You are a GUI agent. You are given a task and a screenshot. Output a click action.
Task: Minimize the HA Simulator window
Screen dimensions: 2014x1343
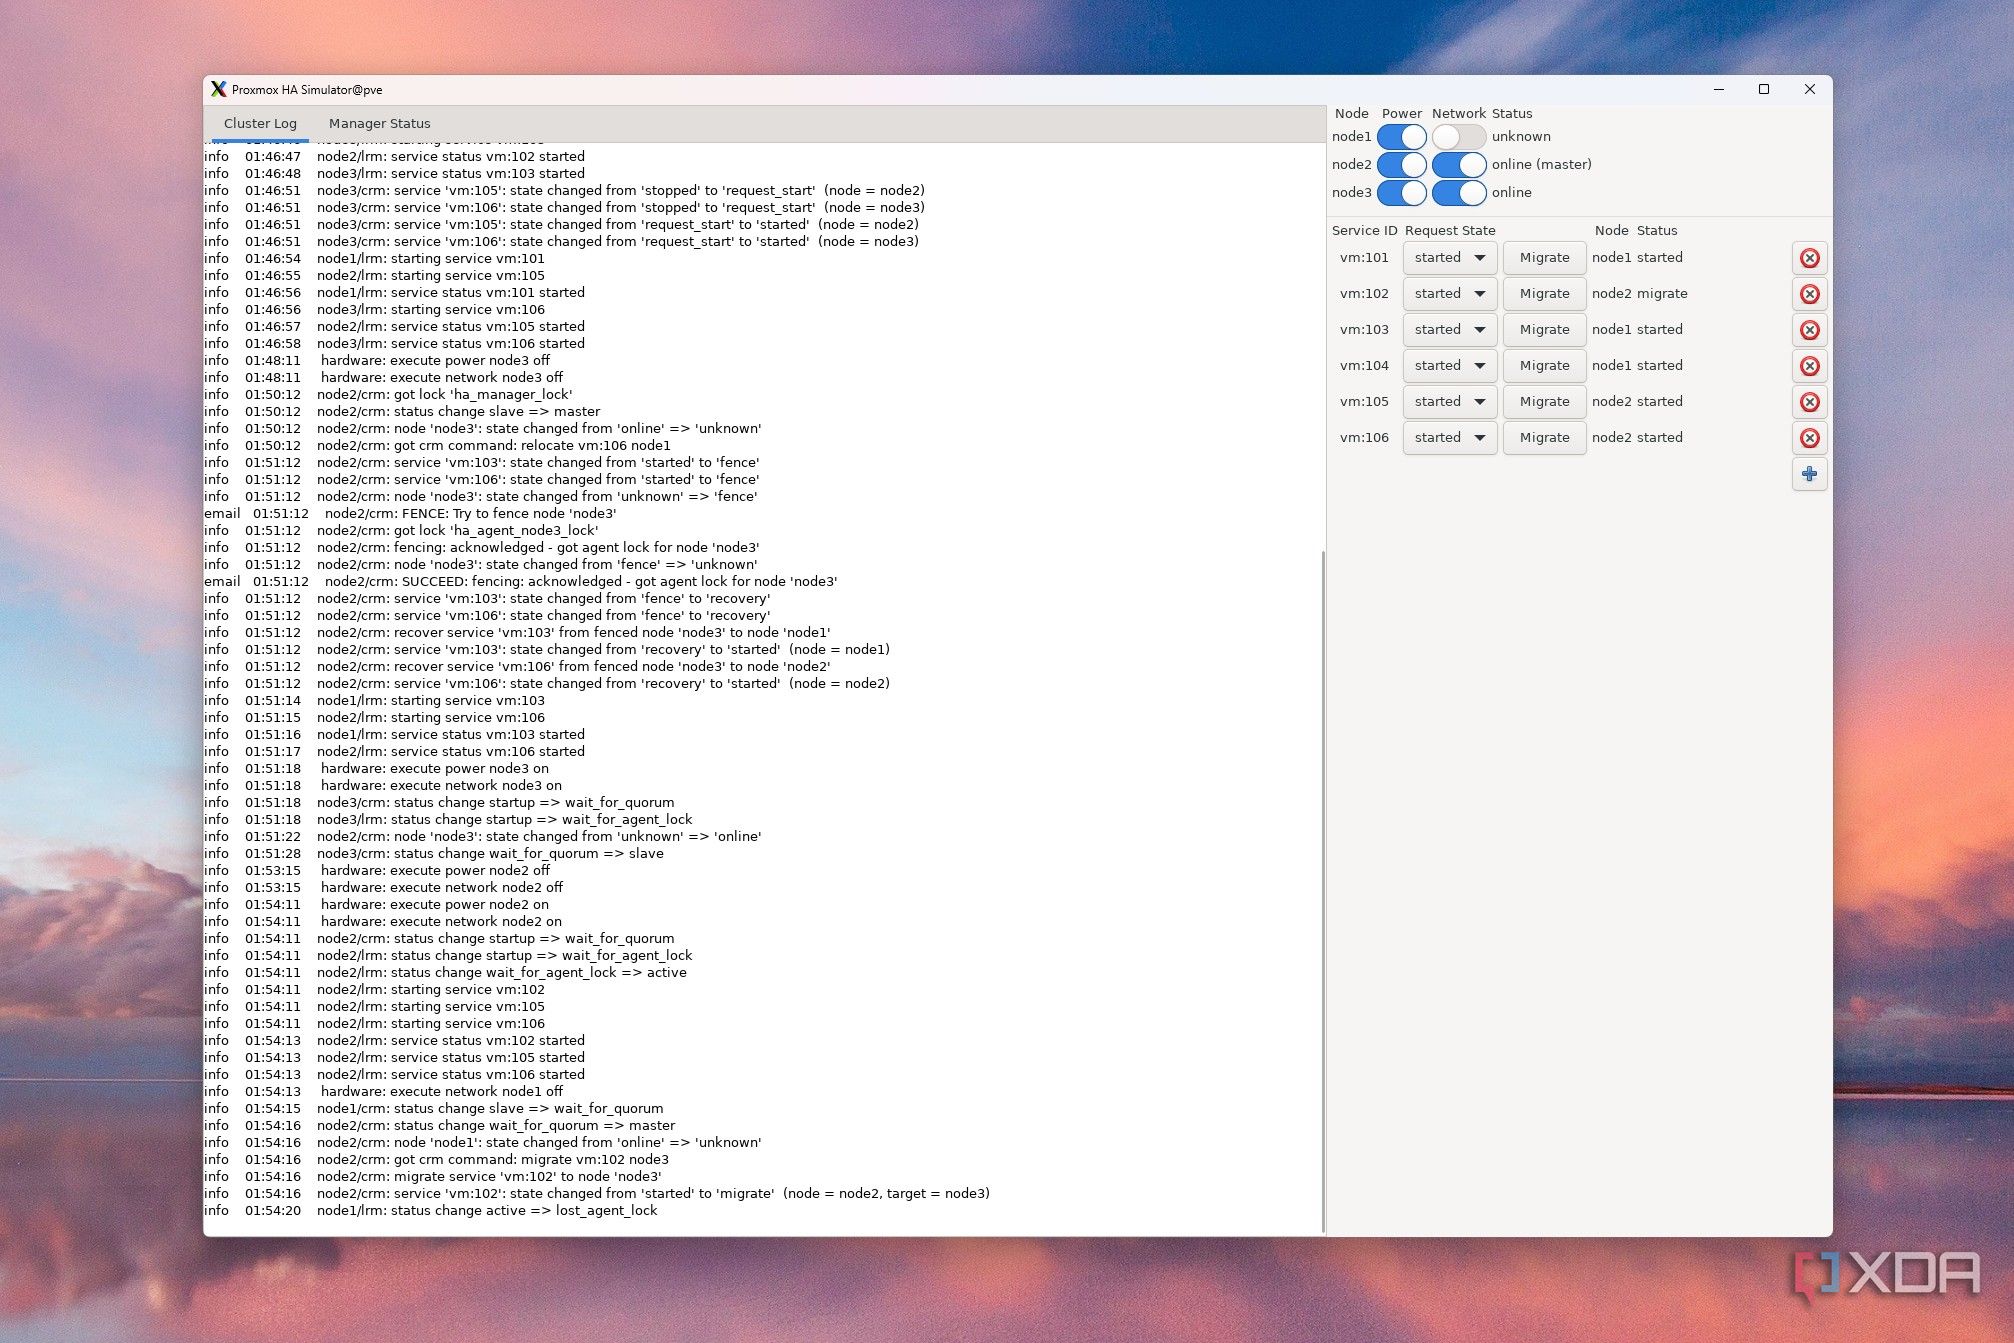tap(1719, 89)
